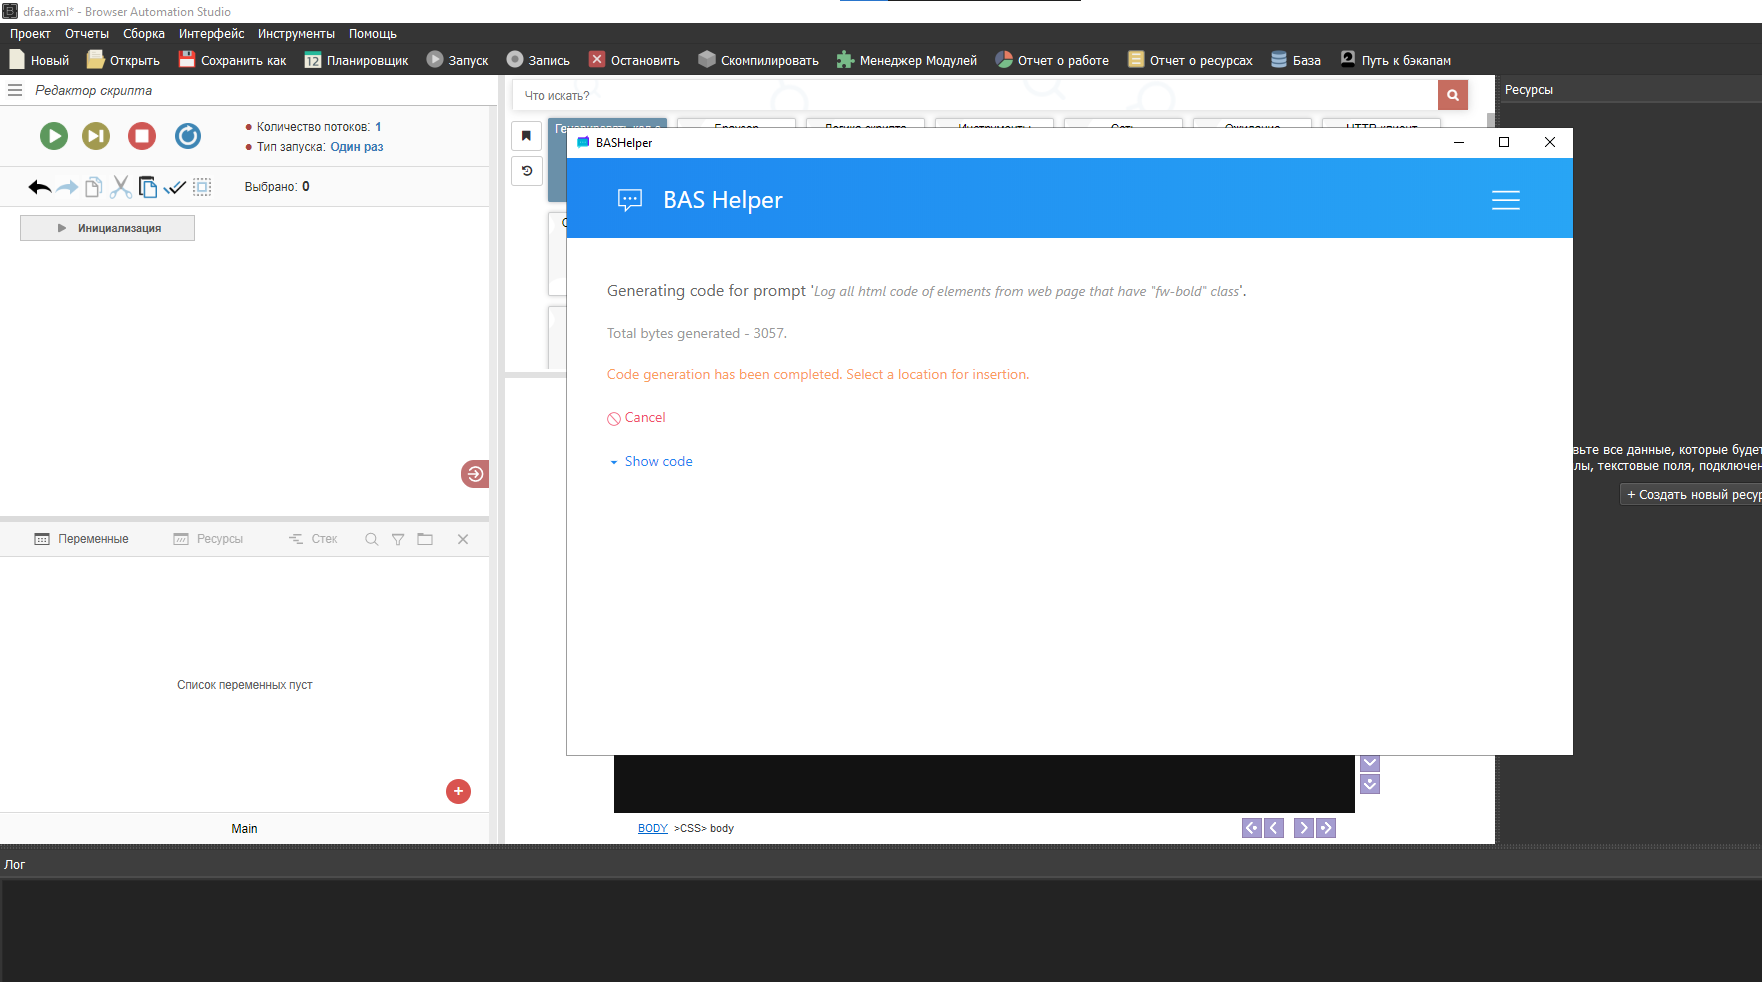Open Менеджер Модулей from the toolbar
Viewport: 1762px width, 982px height.
907,61
